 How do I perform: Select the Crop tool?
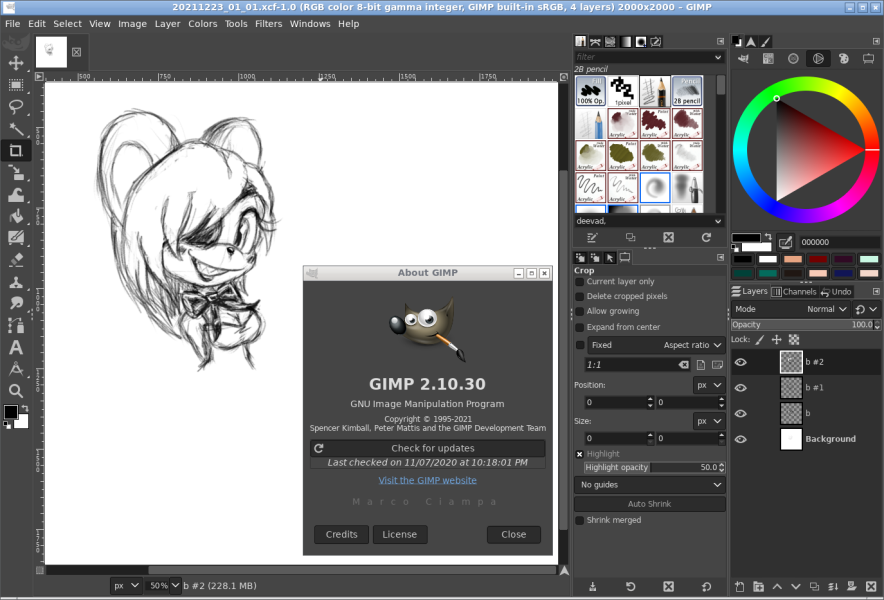pos(16,151)
